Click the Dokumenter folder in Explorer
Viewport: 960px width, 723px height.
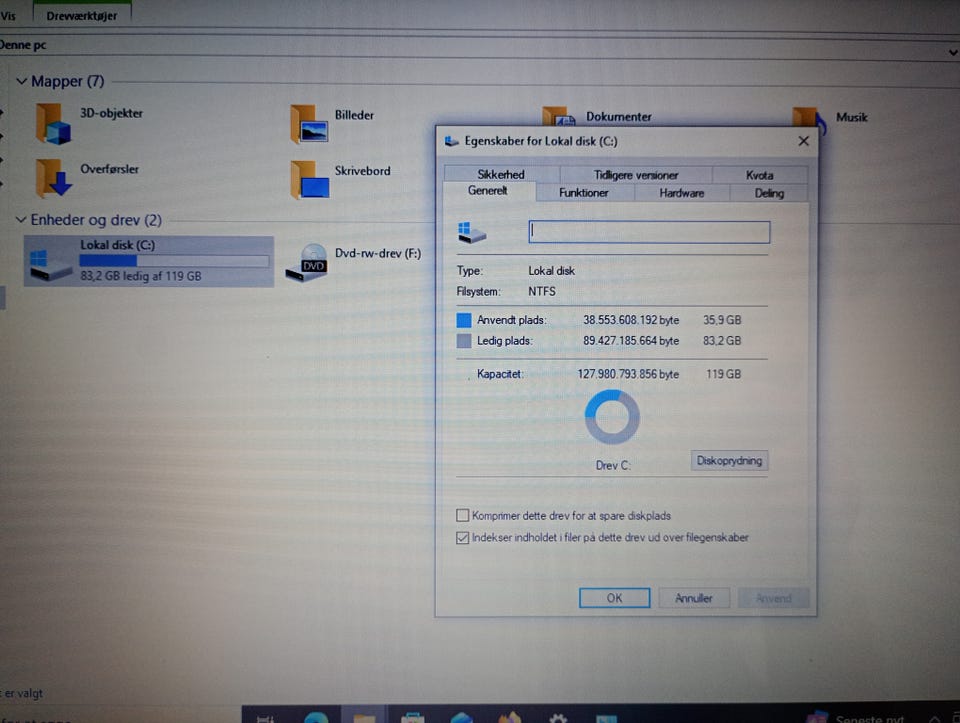click(x=597, y=117)
